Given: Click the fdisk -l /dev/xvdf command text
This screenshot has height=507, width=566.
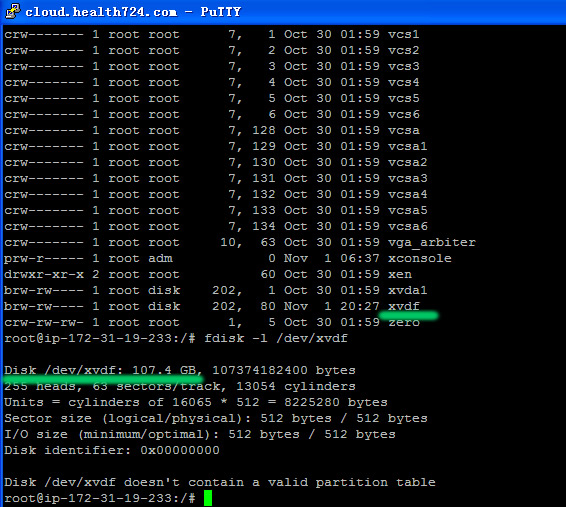Looking at the screenshot, I should coord(276,338).
